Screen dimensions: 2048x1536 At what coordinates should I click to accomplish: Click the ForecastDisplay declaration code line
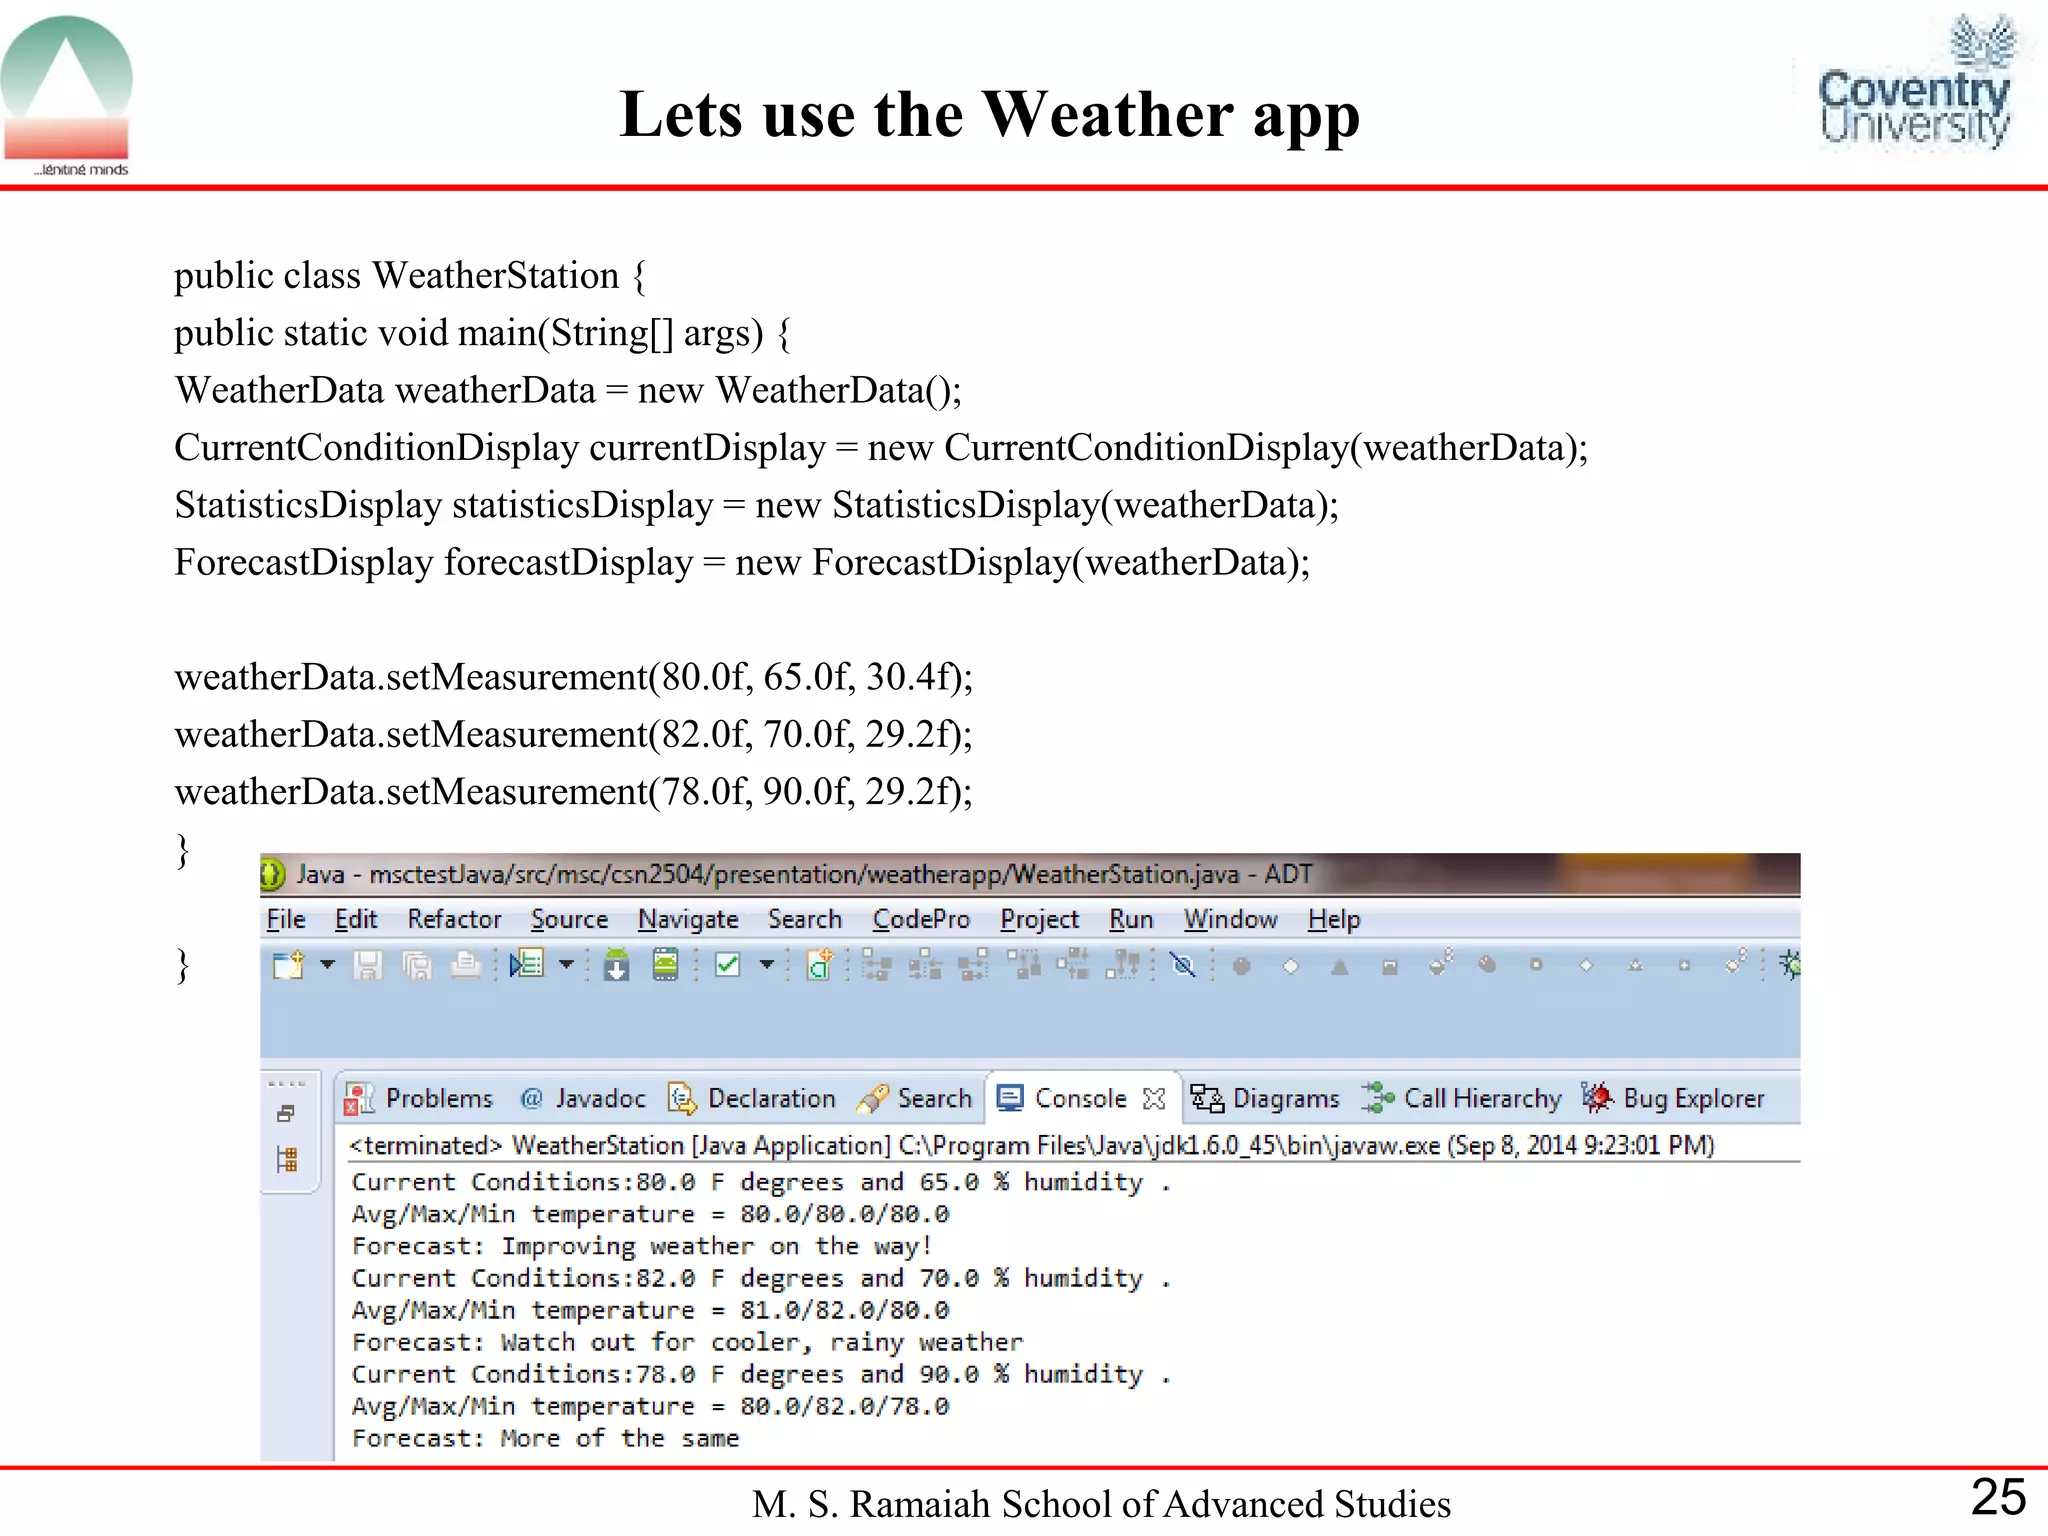742,563
